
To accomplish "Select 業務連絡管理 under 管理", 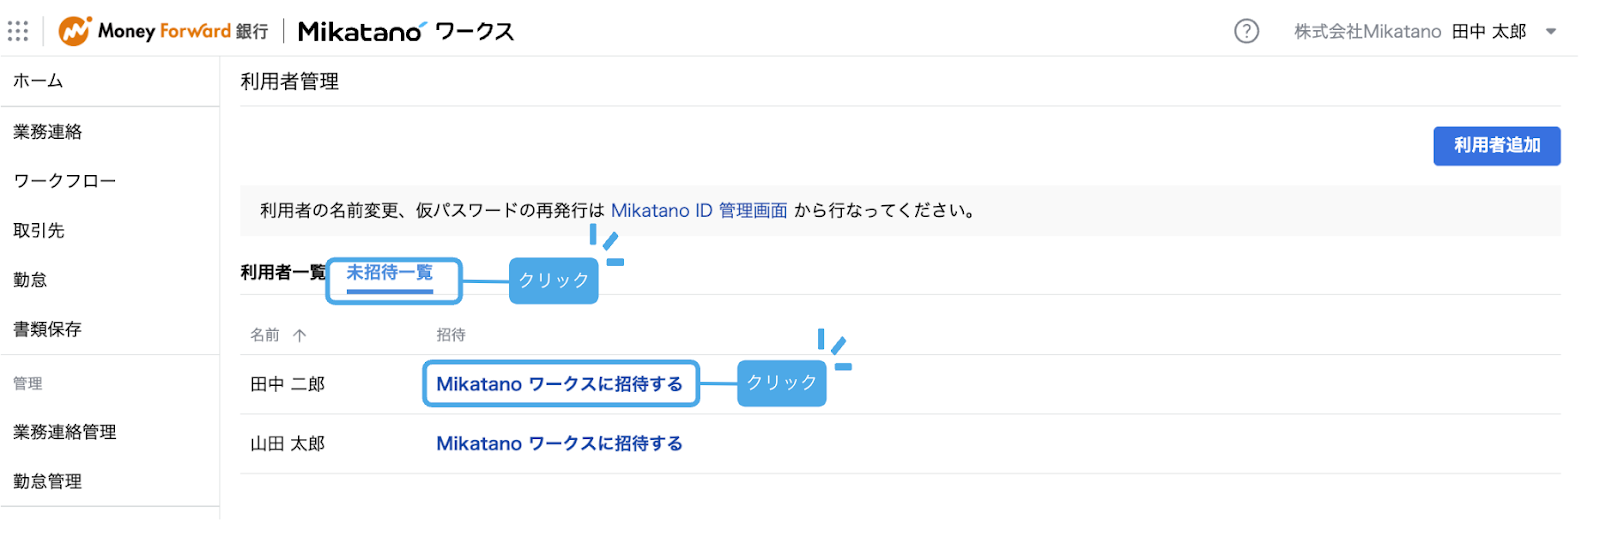I will (64, 432).
